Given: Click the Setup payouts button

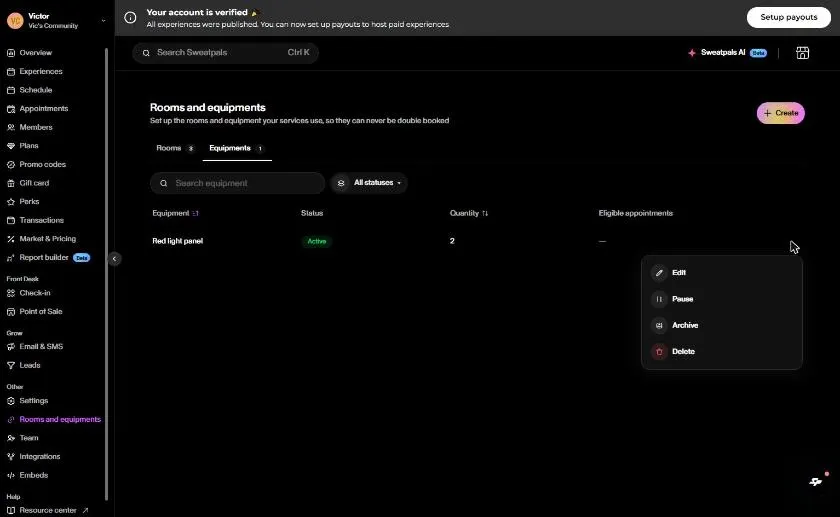Looking at the screenshot, I should 789,17.
